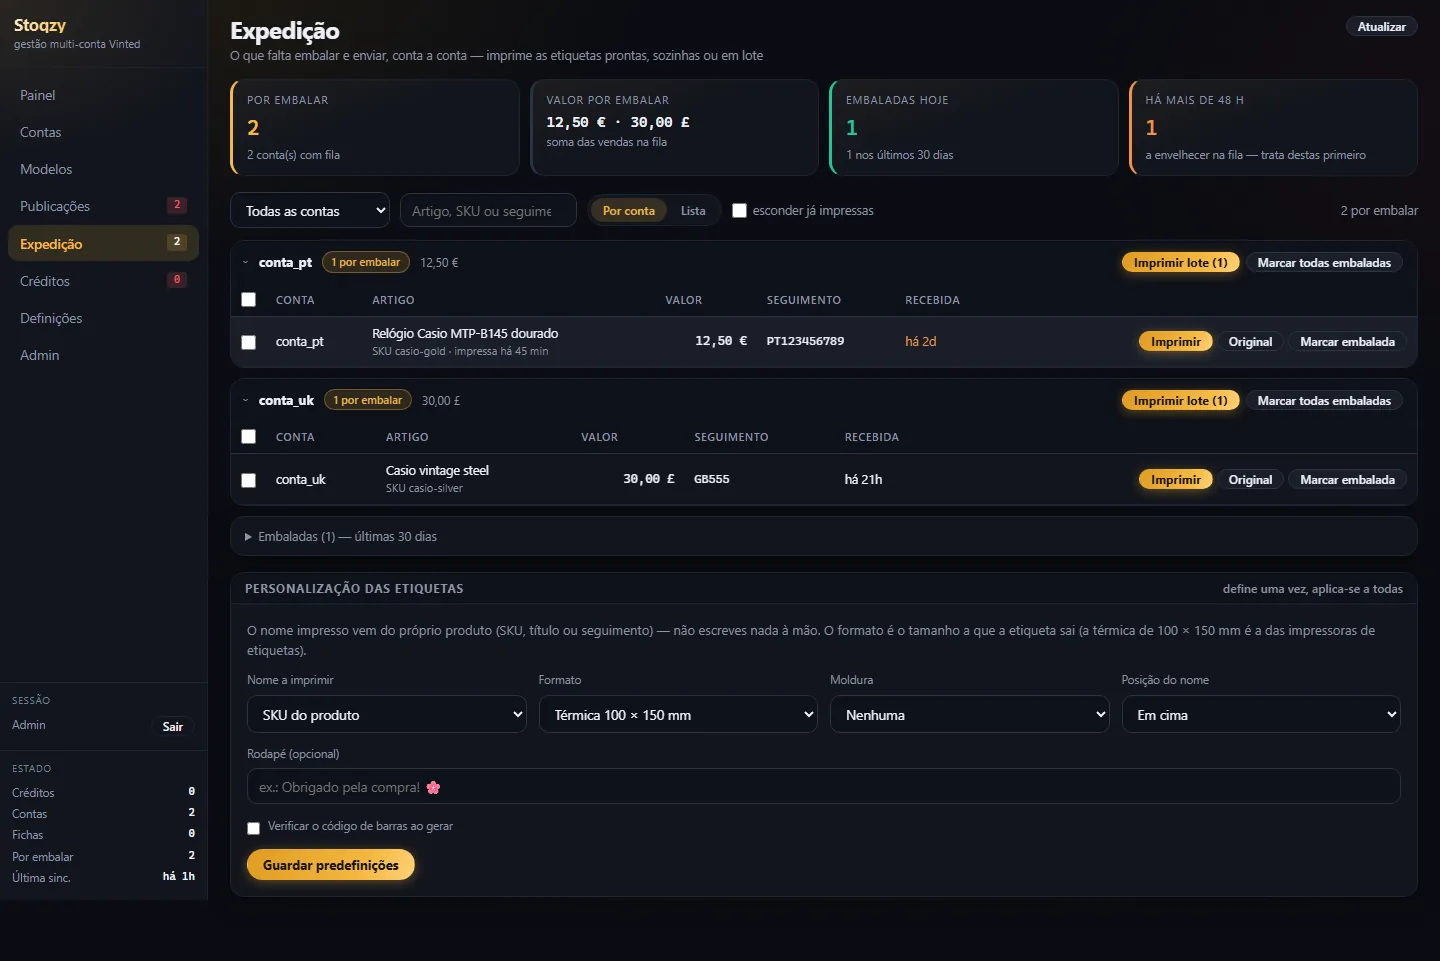Click Imprimir lote (1) for conta_uk
The height and width of the screenshot is (961, 1440).
coord(1180,400)
